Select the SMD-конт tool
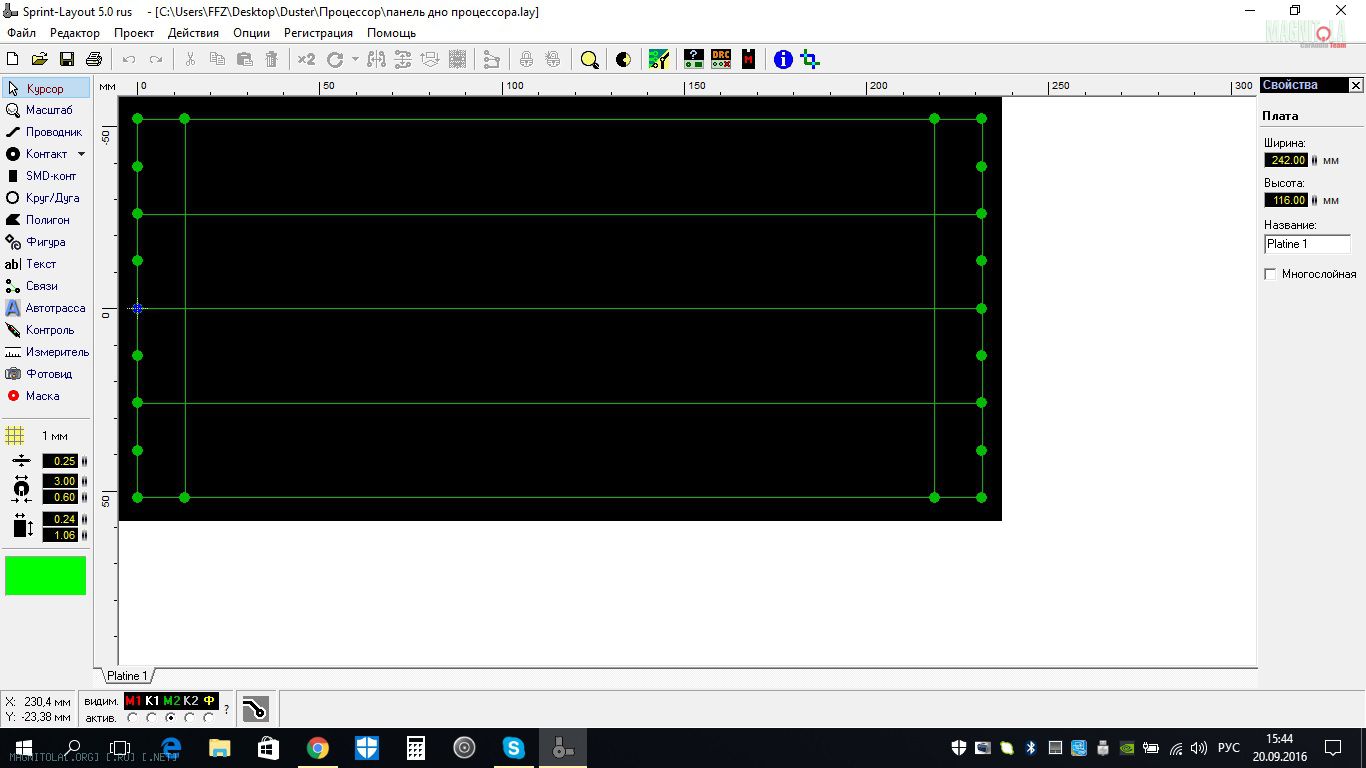The width and height of the screenshot is (1366, 768). click(46, 176)
